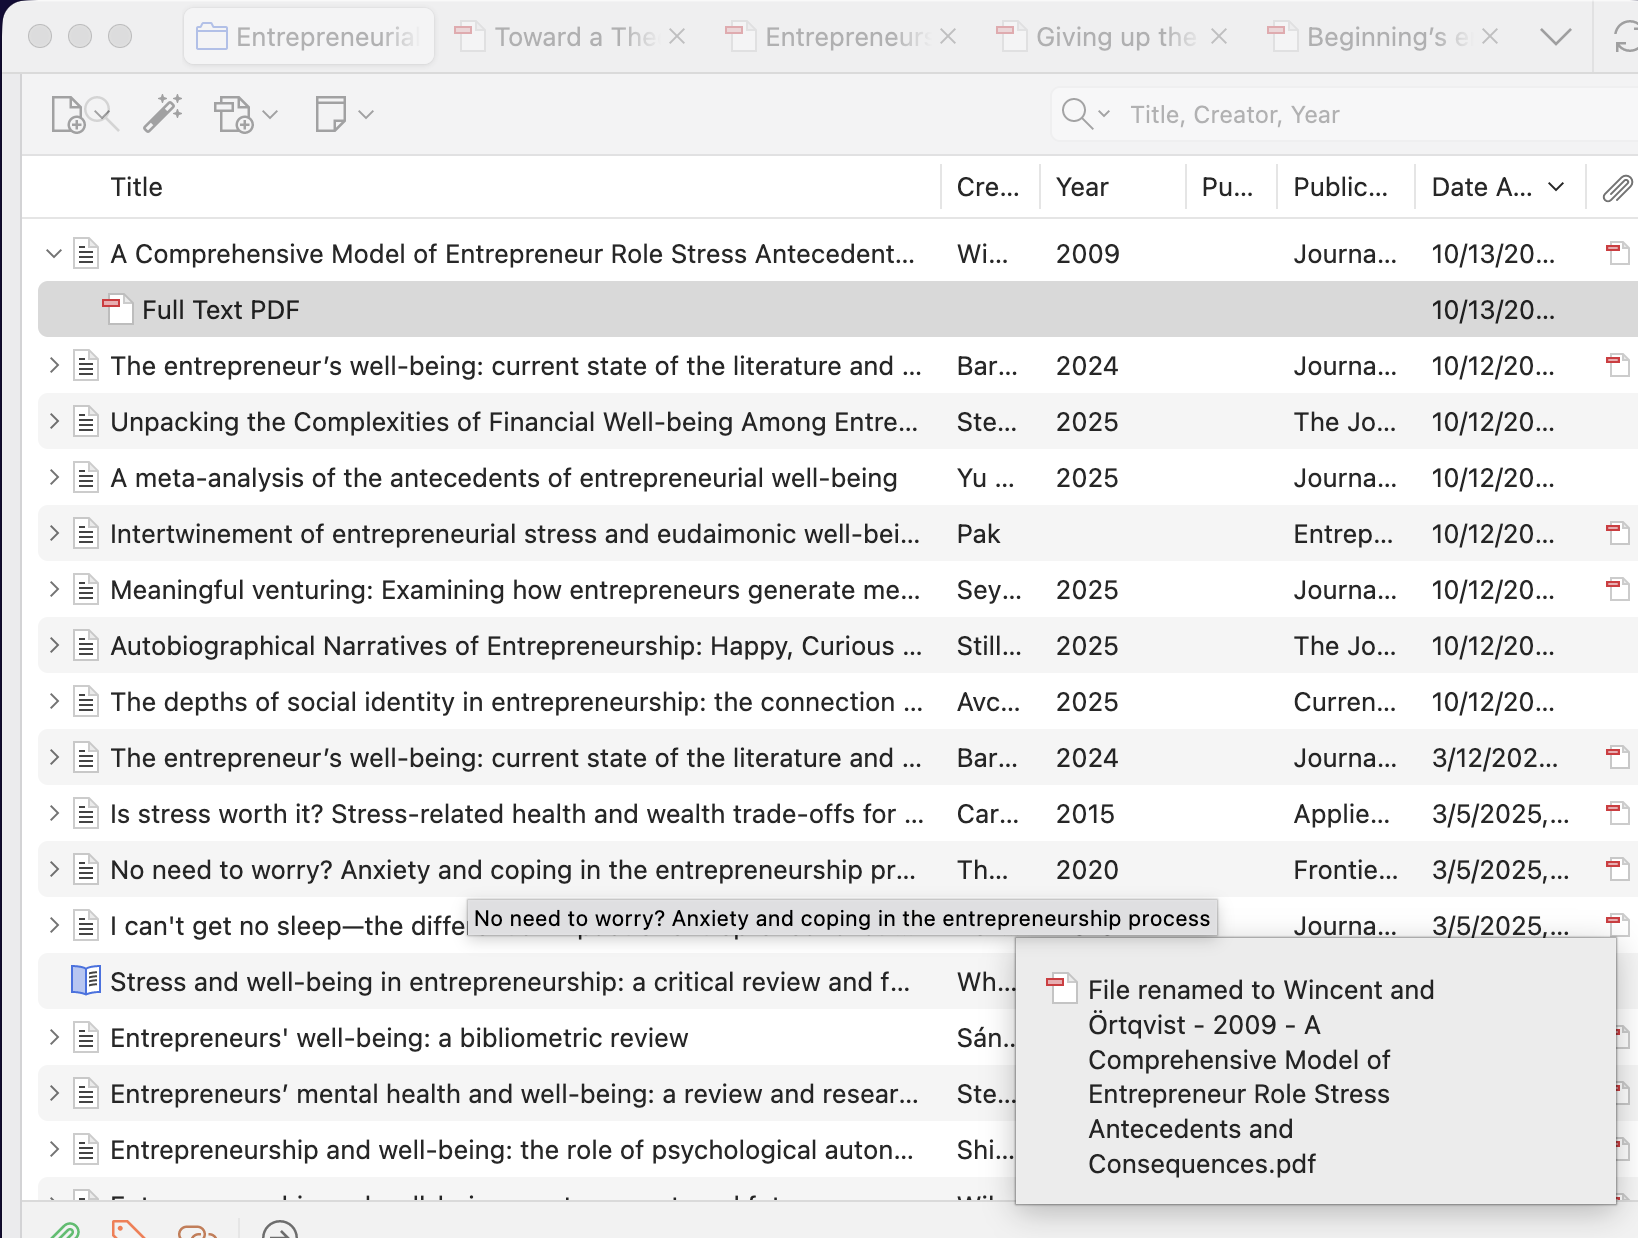Click the Frontie... publication cell
1638x1238 pixels.
[x=1345, y=870]
